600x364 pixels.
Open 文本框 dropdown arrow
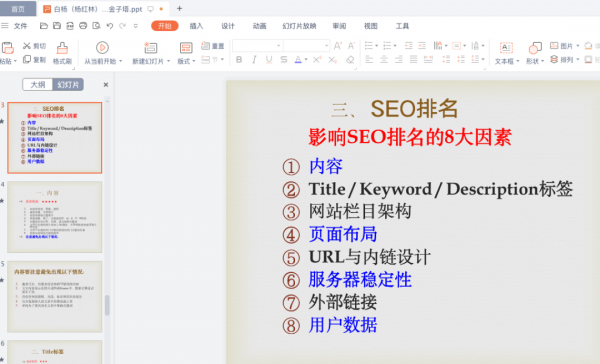click(517, 61)
